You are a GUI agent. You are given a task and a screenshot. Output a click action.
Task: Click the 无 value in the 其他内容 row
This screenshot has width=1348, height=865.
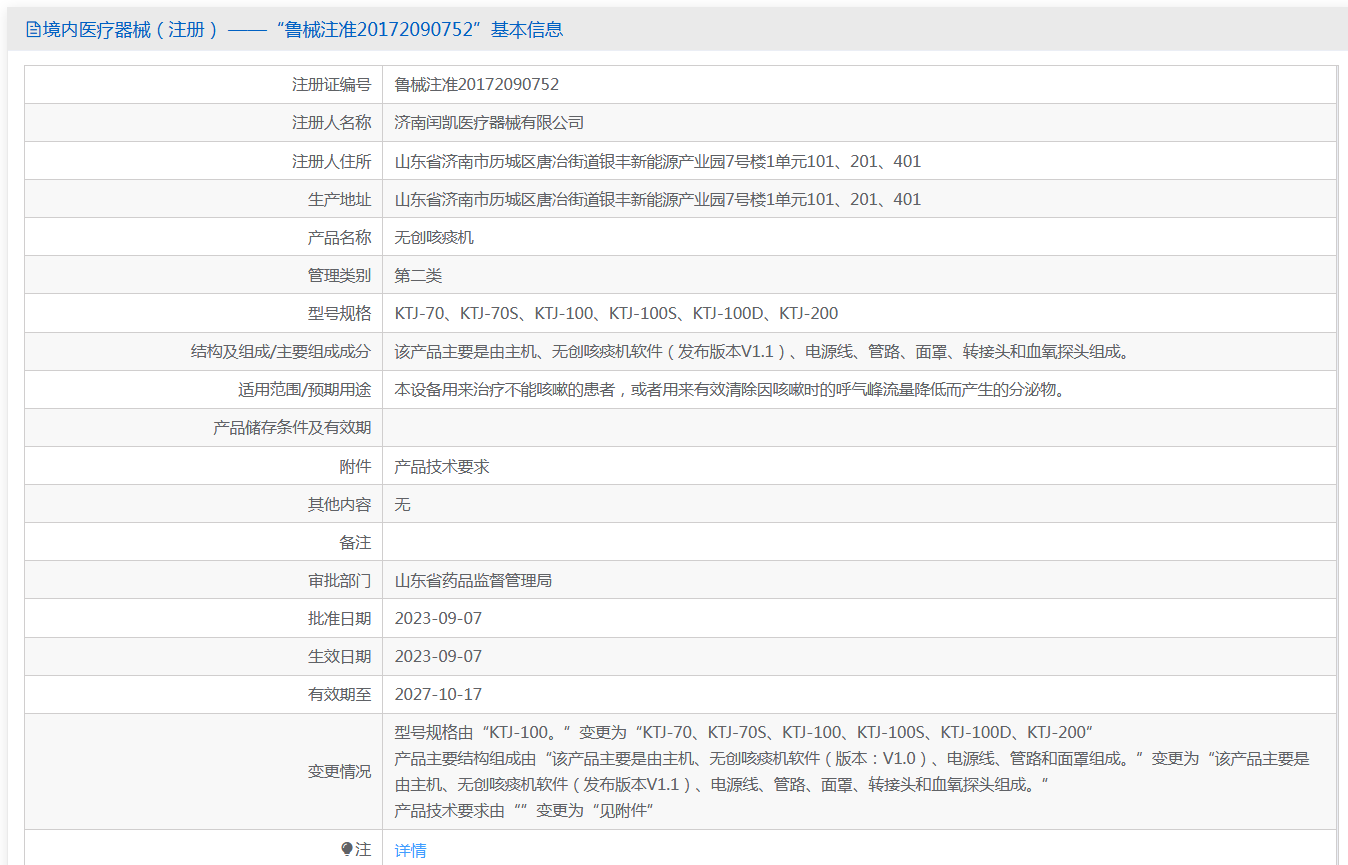[402, 504]
